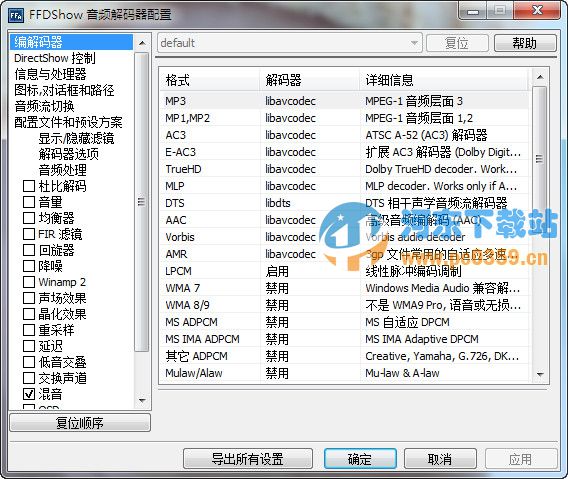Click the 取消 button
Screen dimensions: 568x479
pyautogui.click(x=440, y=459)
